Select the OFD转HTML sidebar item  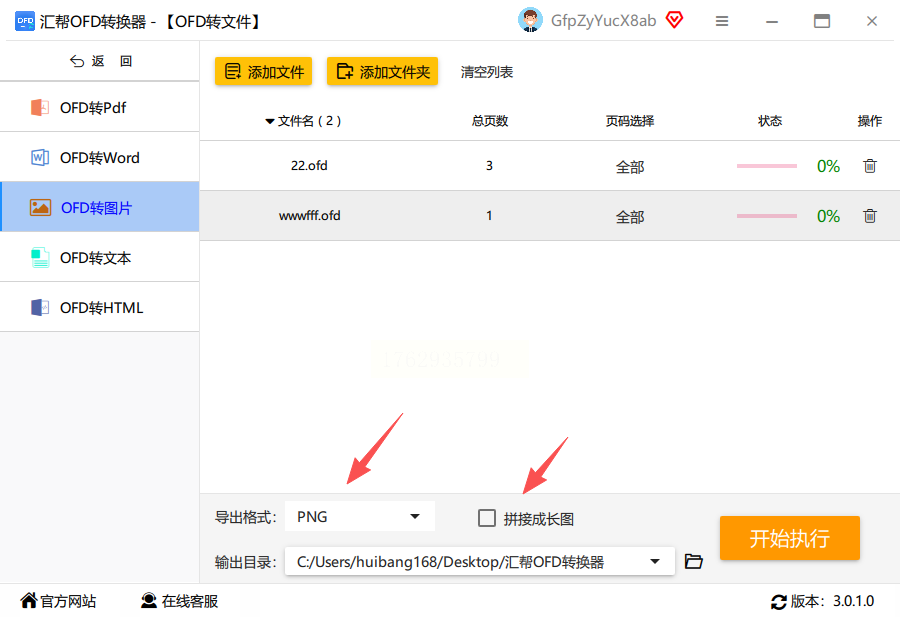click(x=99, y=308)
